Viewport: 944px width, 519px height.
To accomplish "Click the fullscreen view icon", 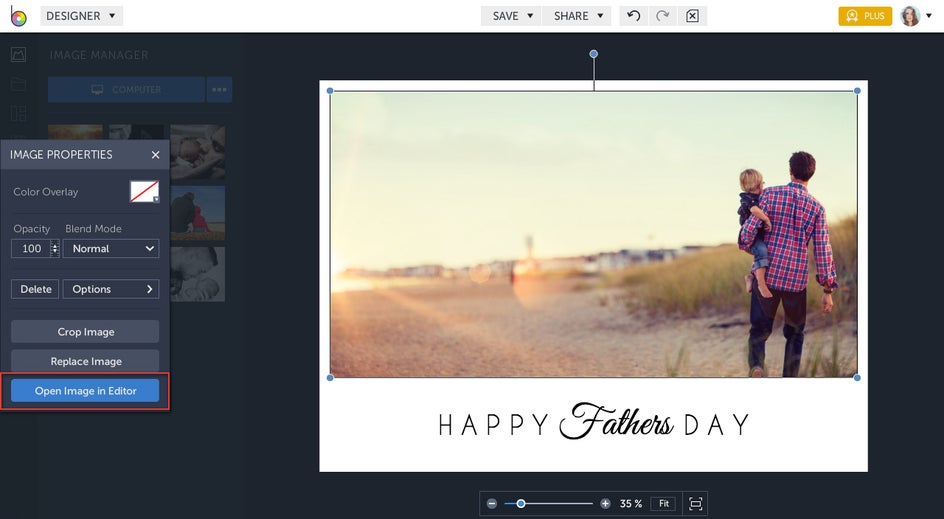I will coord(695,503).
